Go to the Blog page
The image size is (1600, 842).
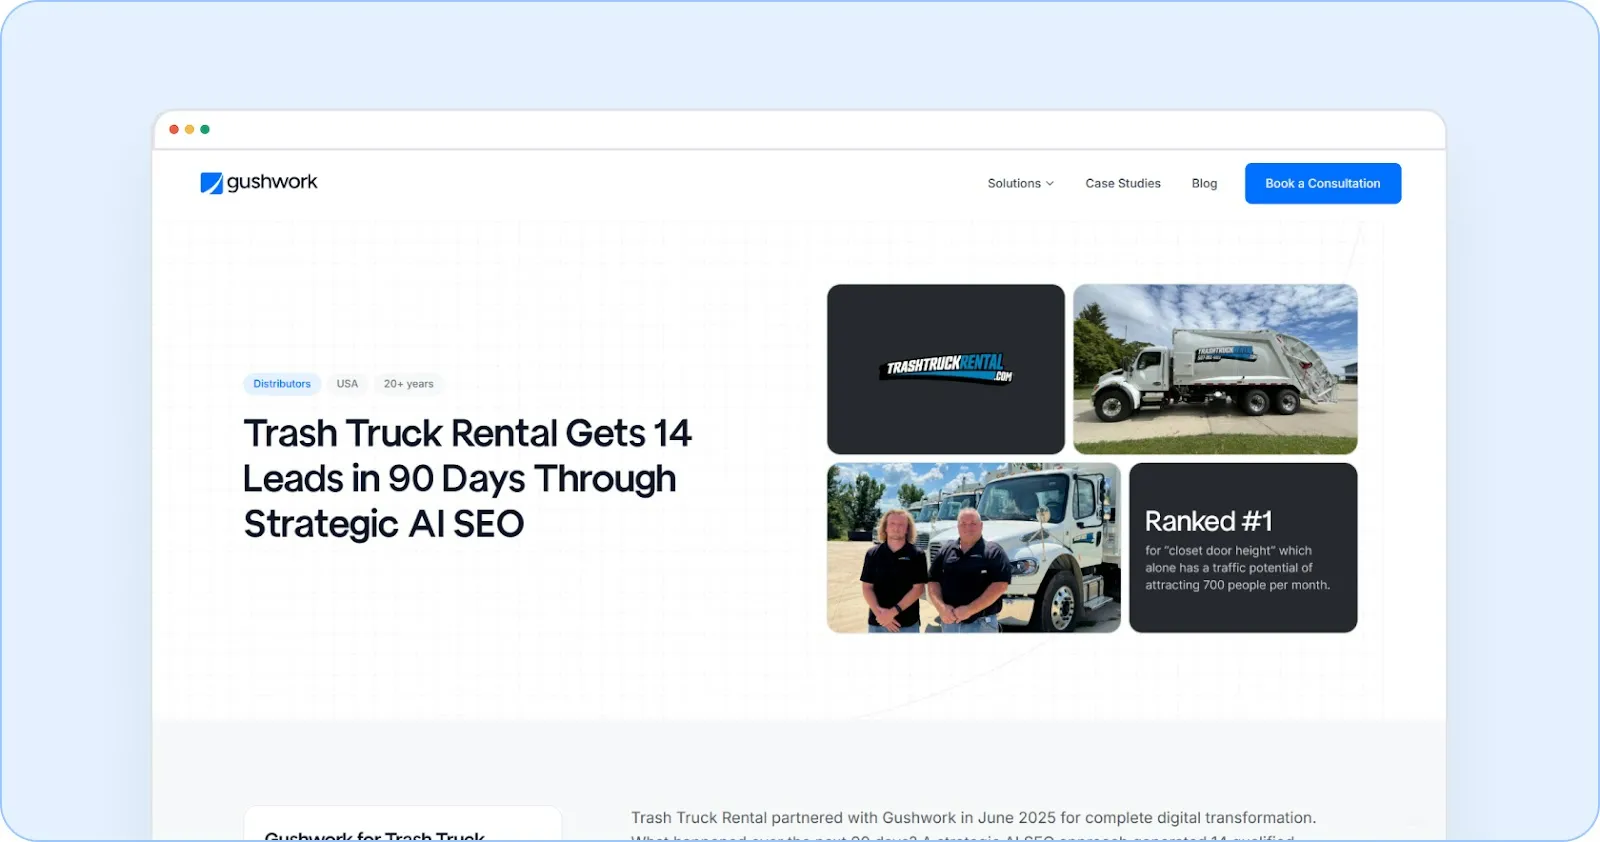[x=1204, y=183]
